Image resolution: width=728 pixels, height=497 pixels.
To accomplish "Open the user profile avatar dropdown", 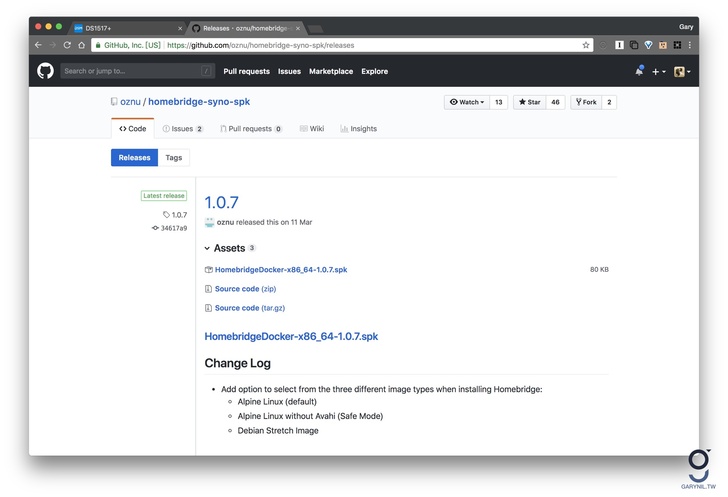I will point(682,71).
